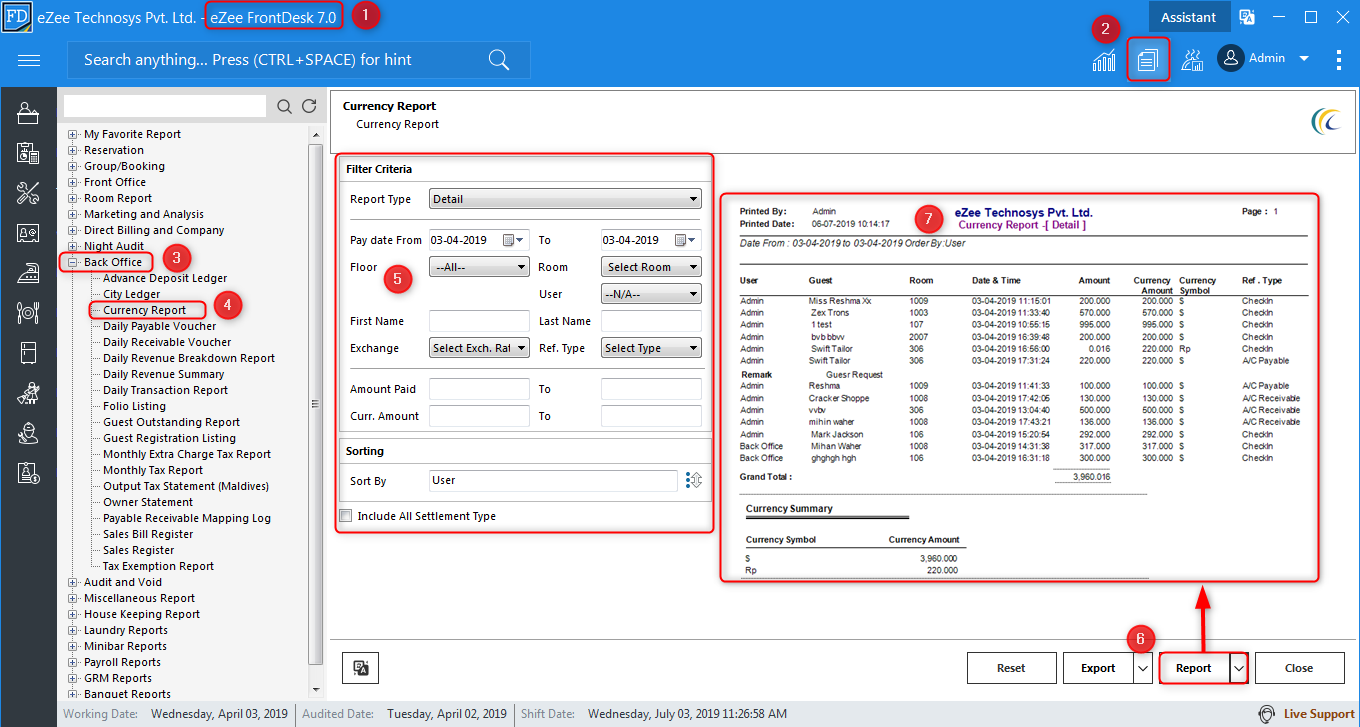Open the Report Type dropdown
The height and width of the screenshot is (727, 1360).
click(565, 199)
